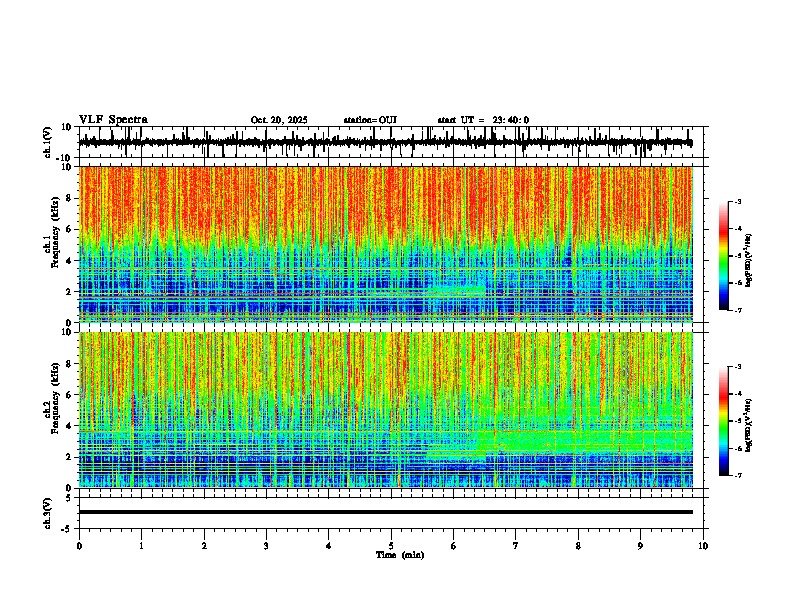Click the ch.1 spectrogram plot

(385, 244)
